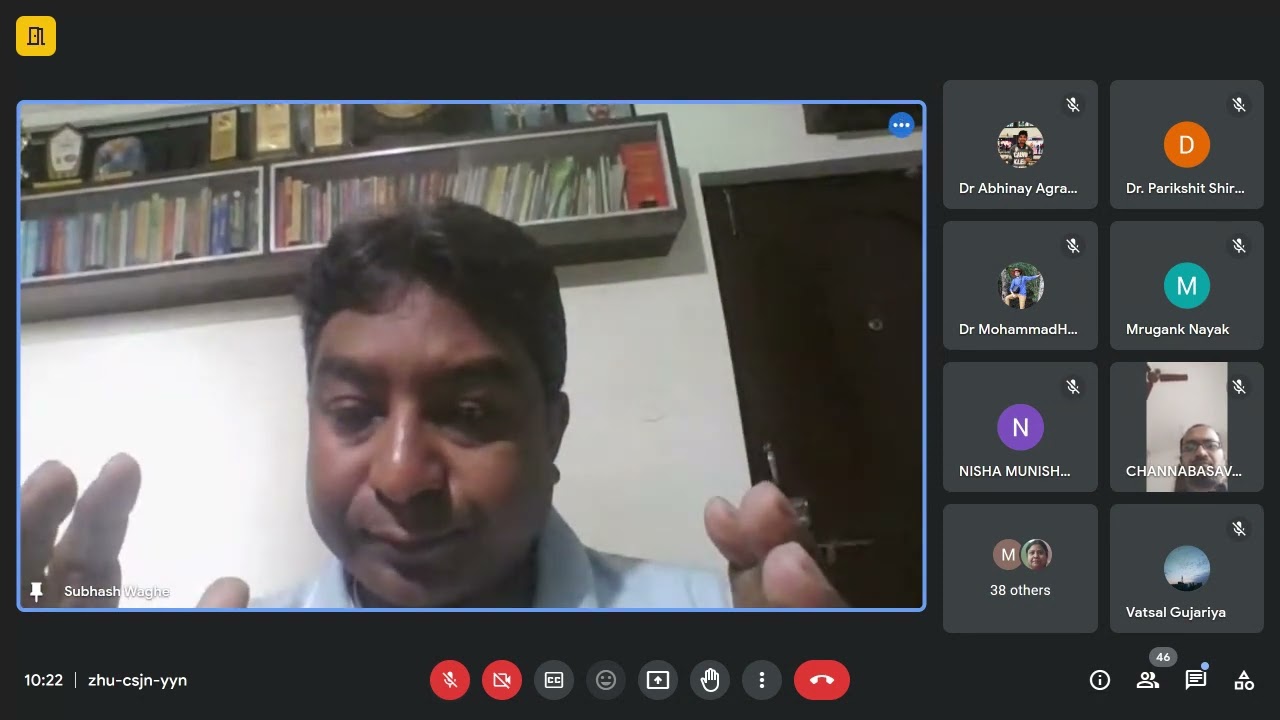The width and height of the screenshot is (1280, 720).
Task: Click the yellow breakout room icon
Action: [x=36, y=36]
